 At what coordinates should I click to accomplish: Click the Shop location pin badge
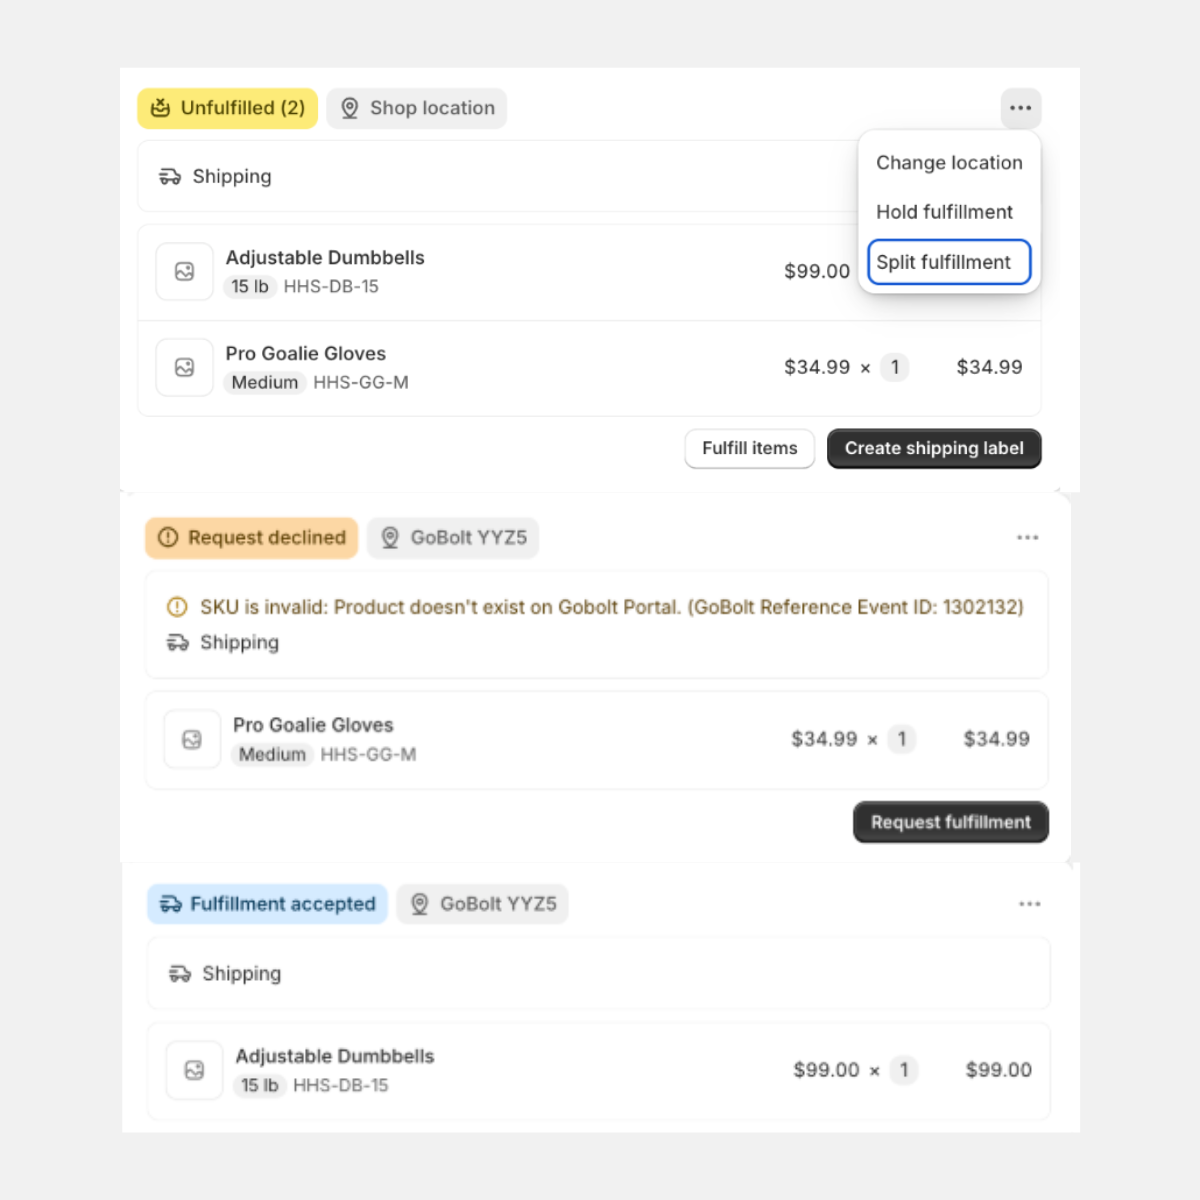pyautogui.click(x=417, y=108)
